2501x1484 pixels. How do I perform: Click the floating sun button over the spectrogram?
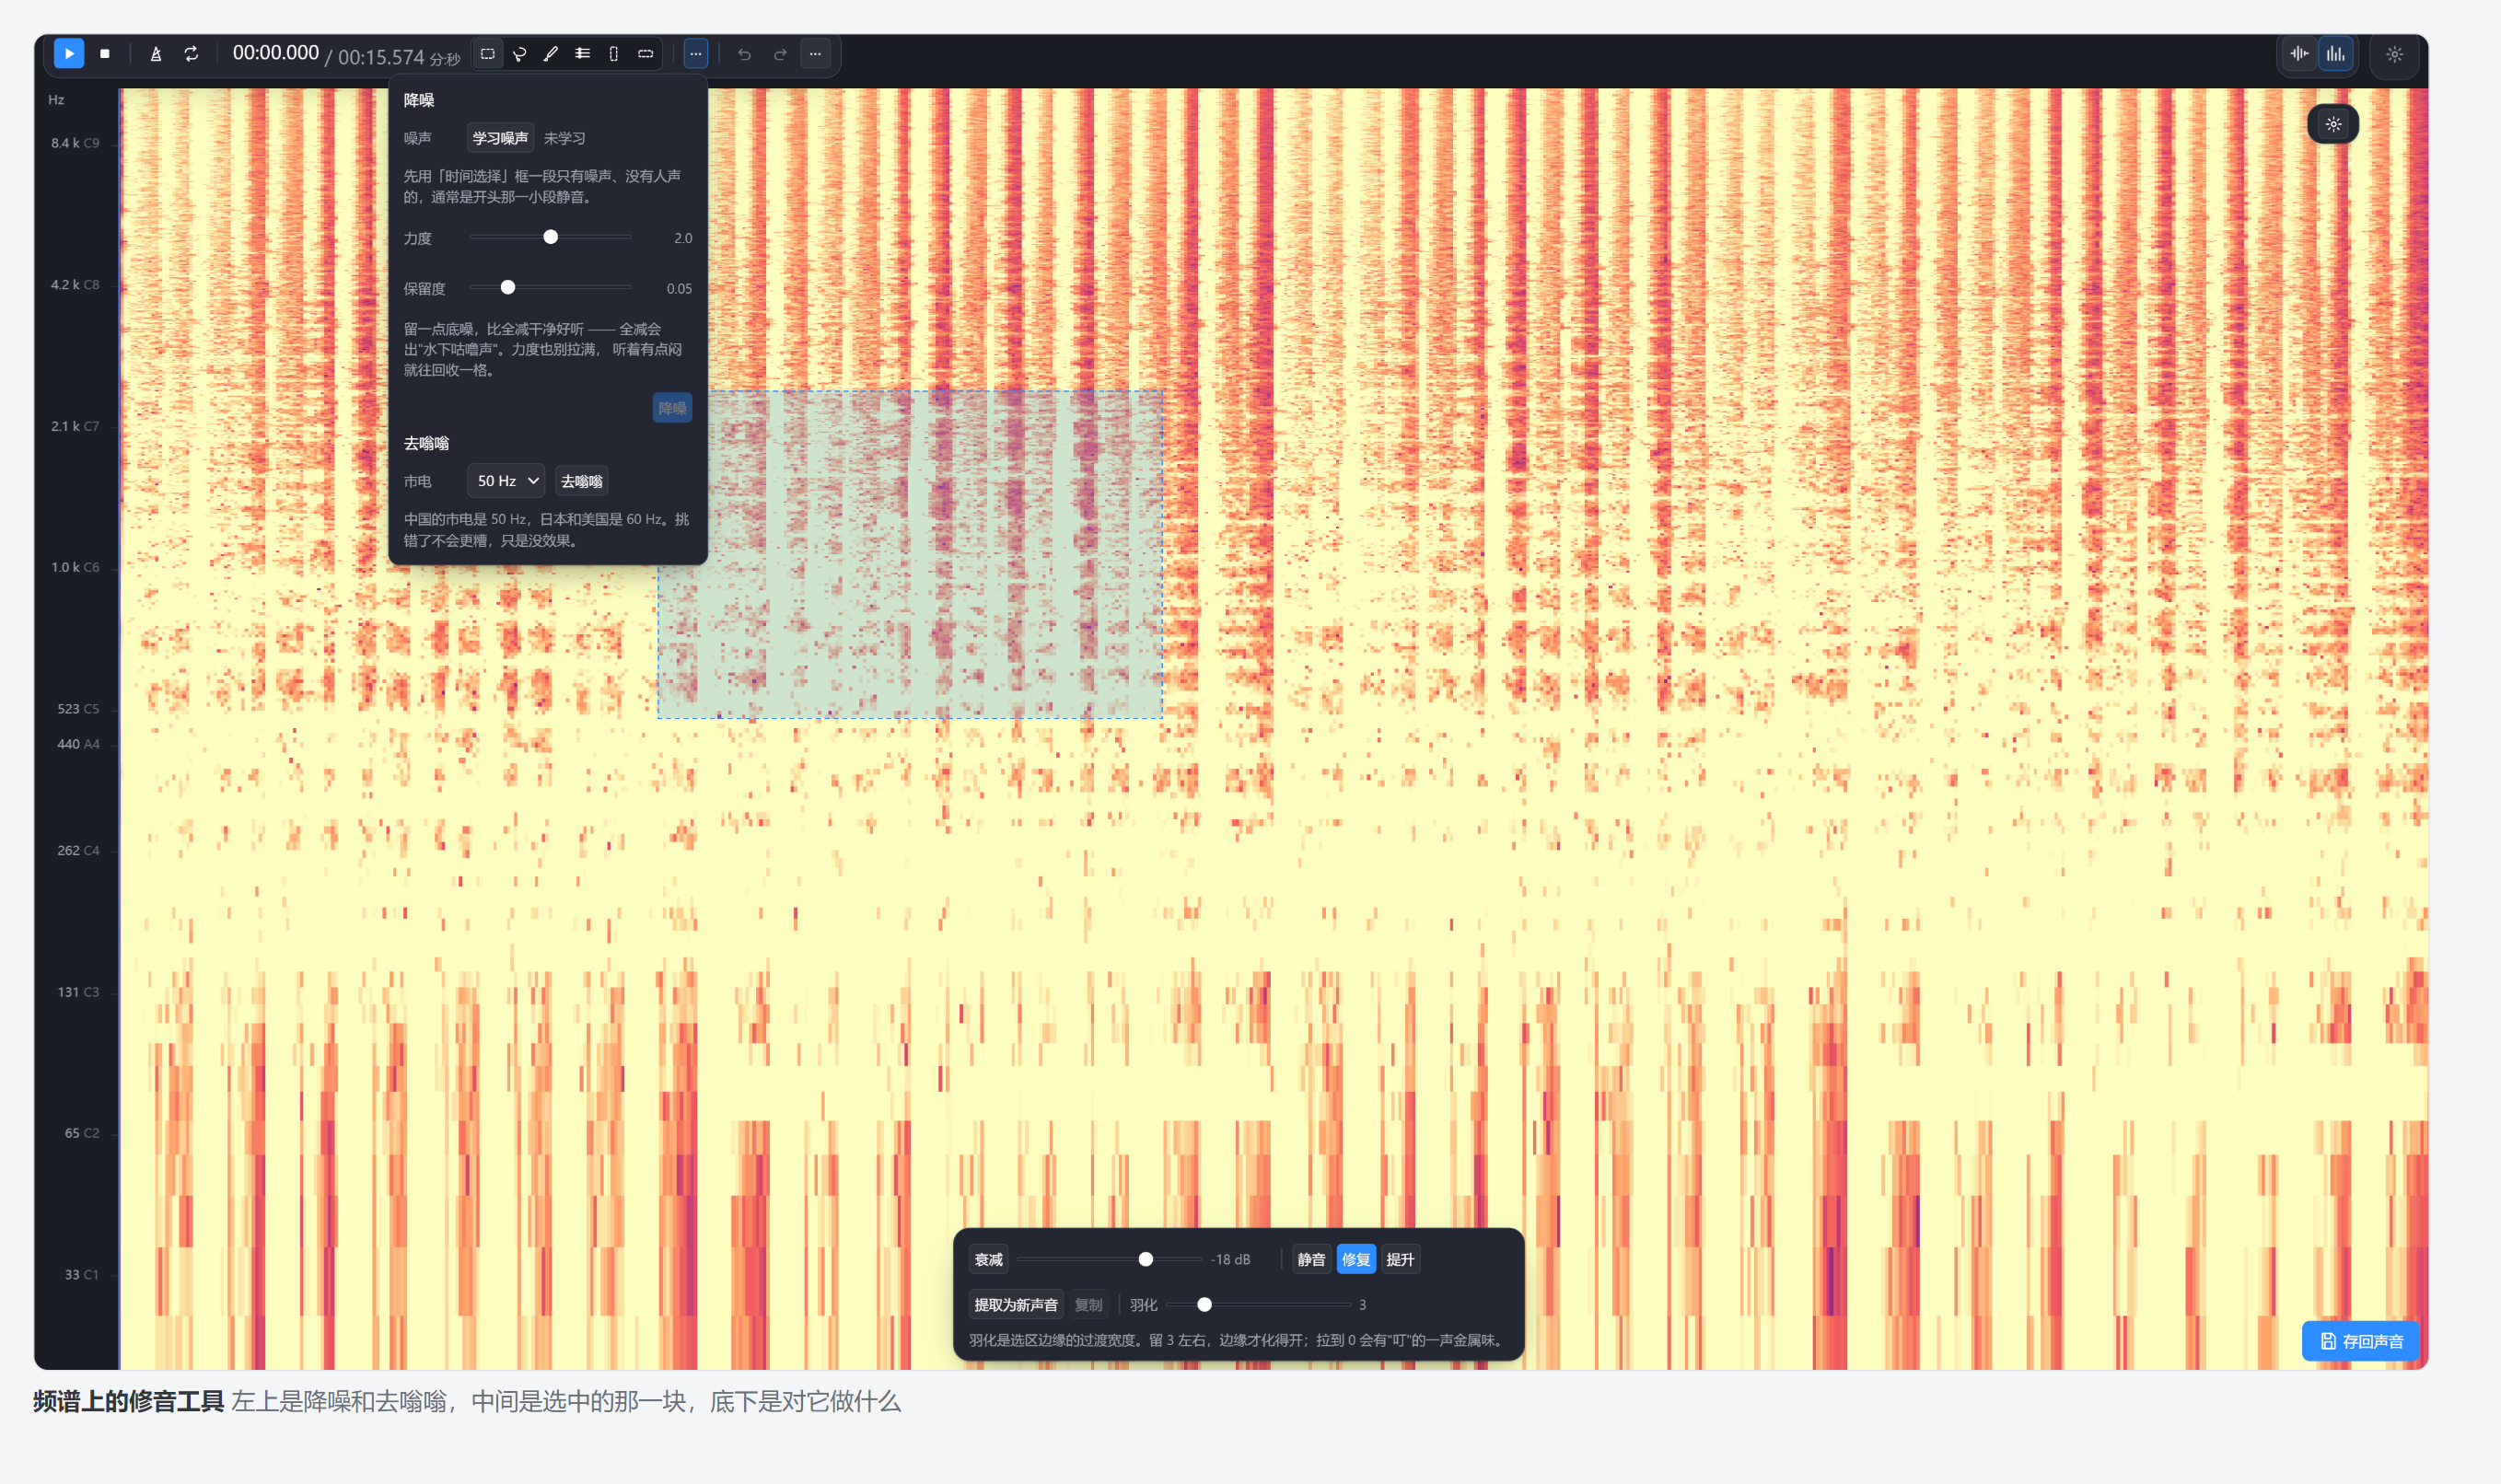(x=2333, y=124)
